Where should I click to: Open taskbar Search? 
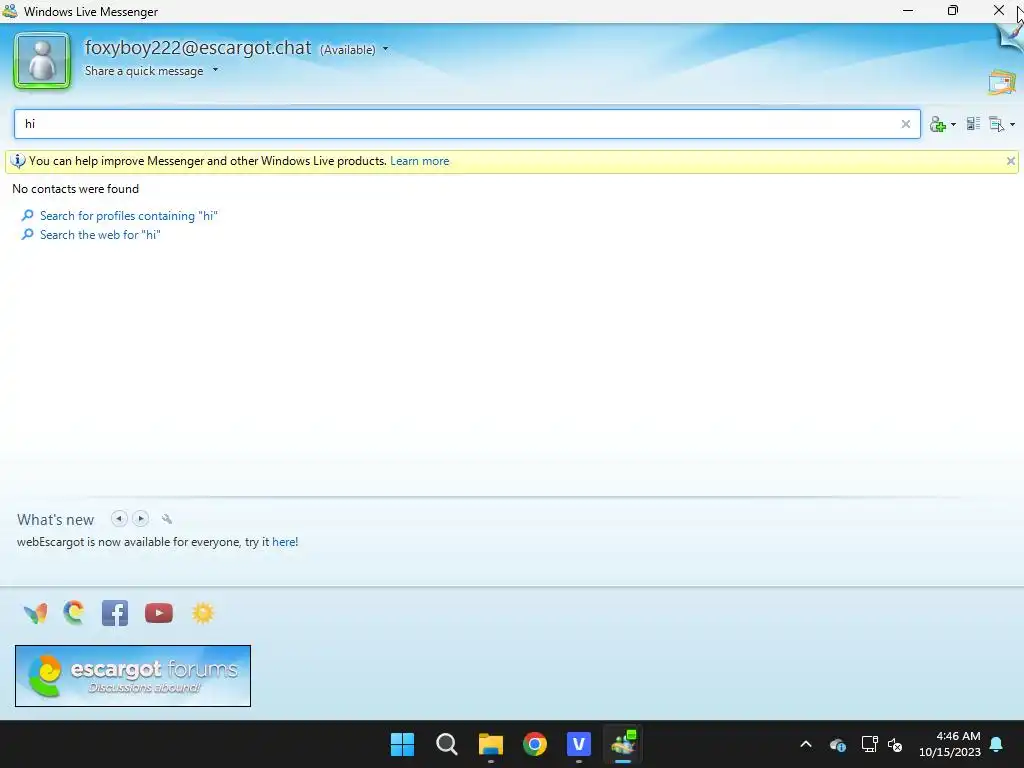pyautogui.click(x=447, y=744)
